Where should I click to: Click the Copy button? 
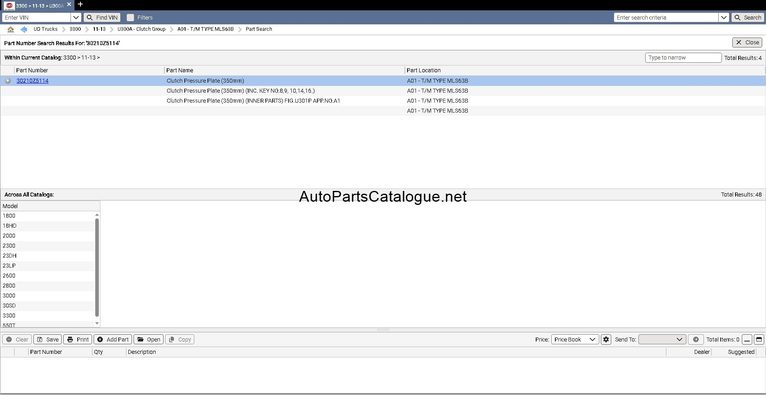(180, 339)
